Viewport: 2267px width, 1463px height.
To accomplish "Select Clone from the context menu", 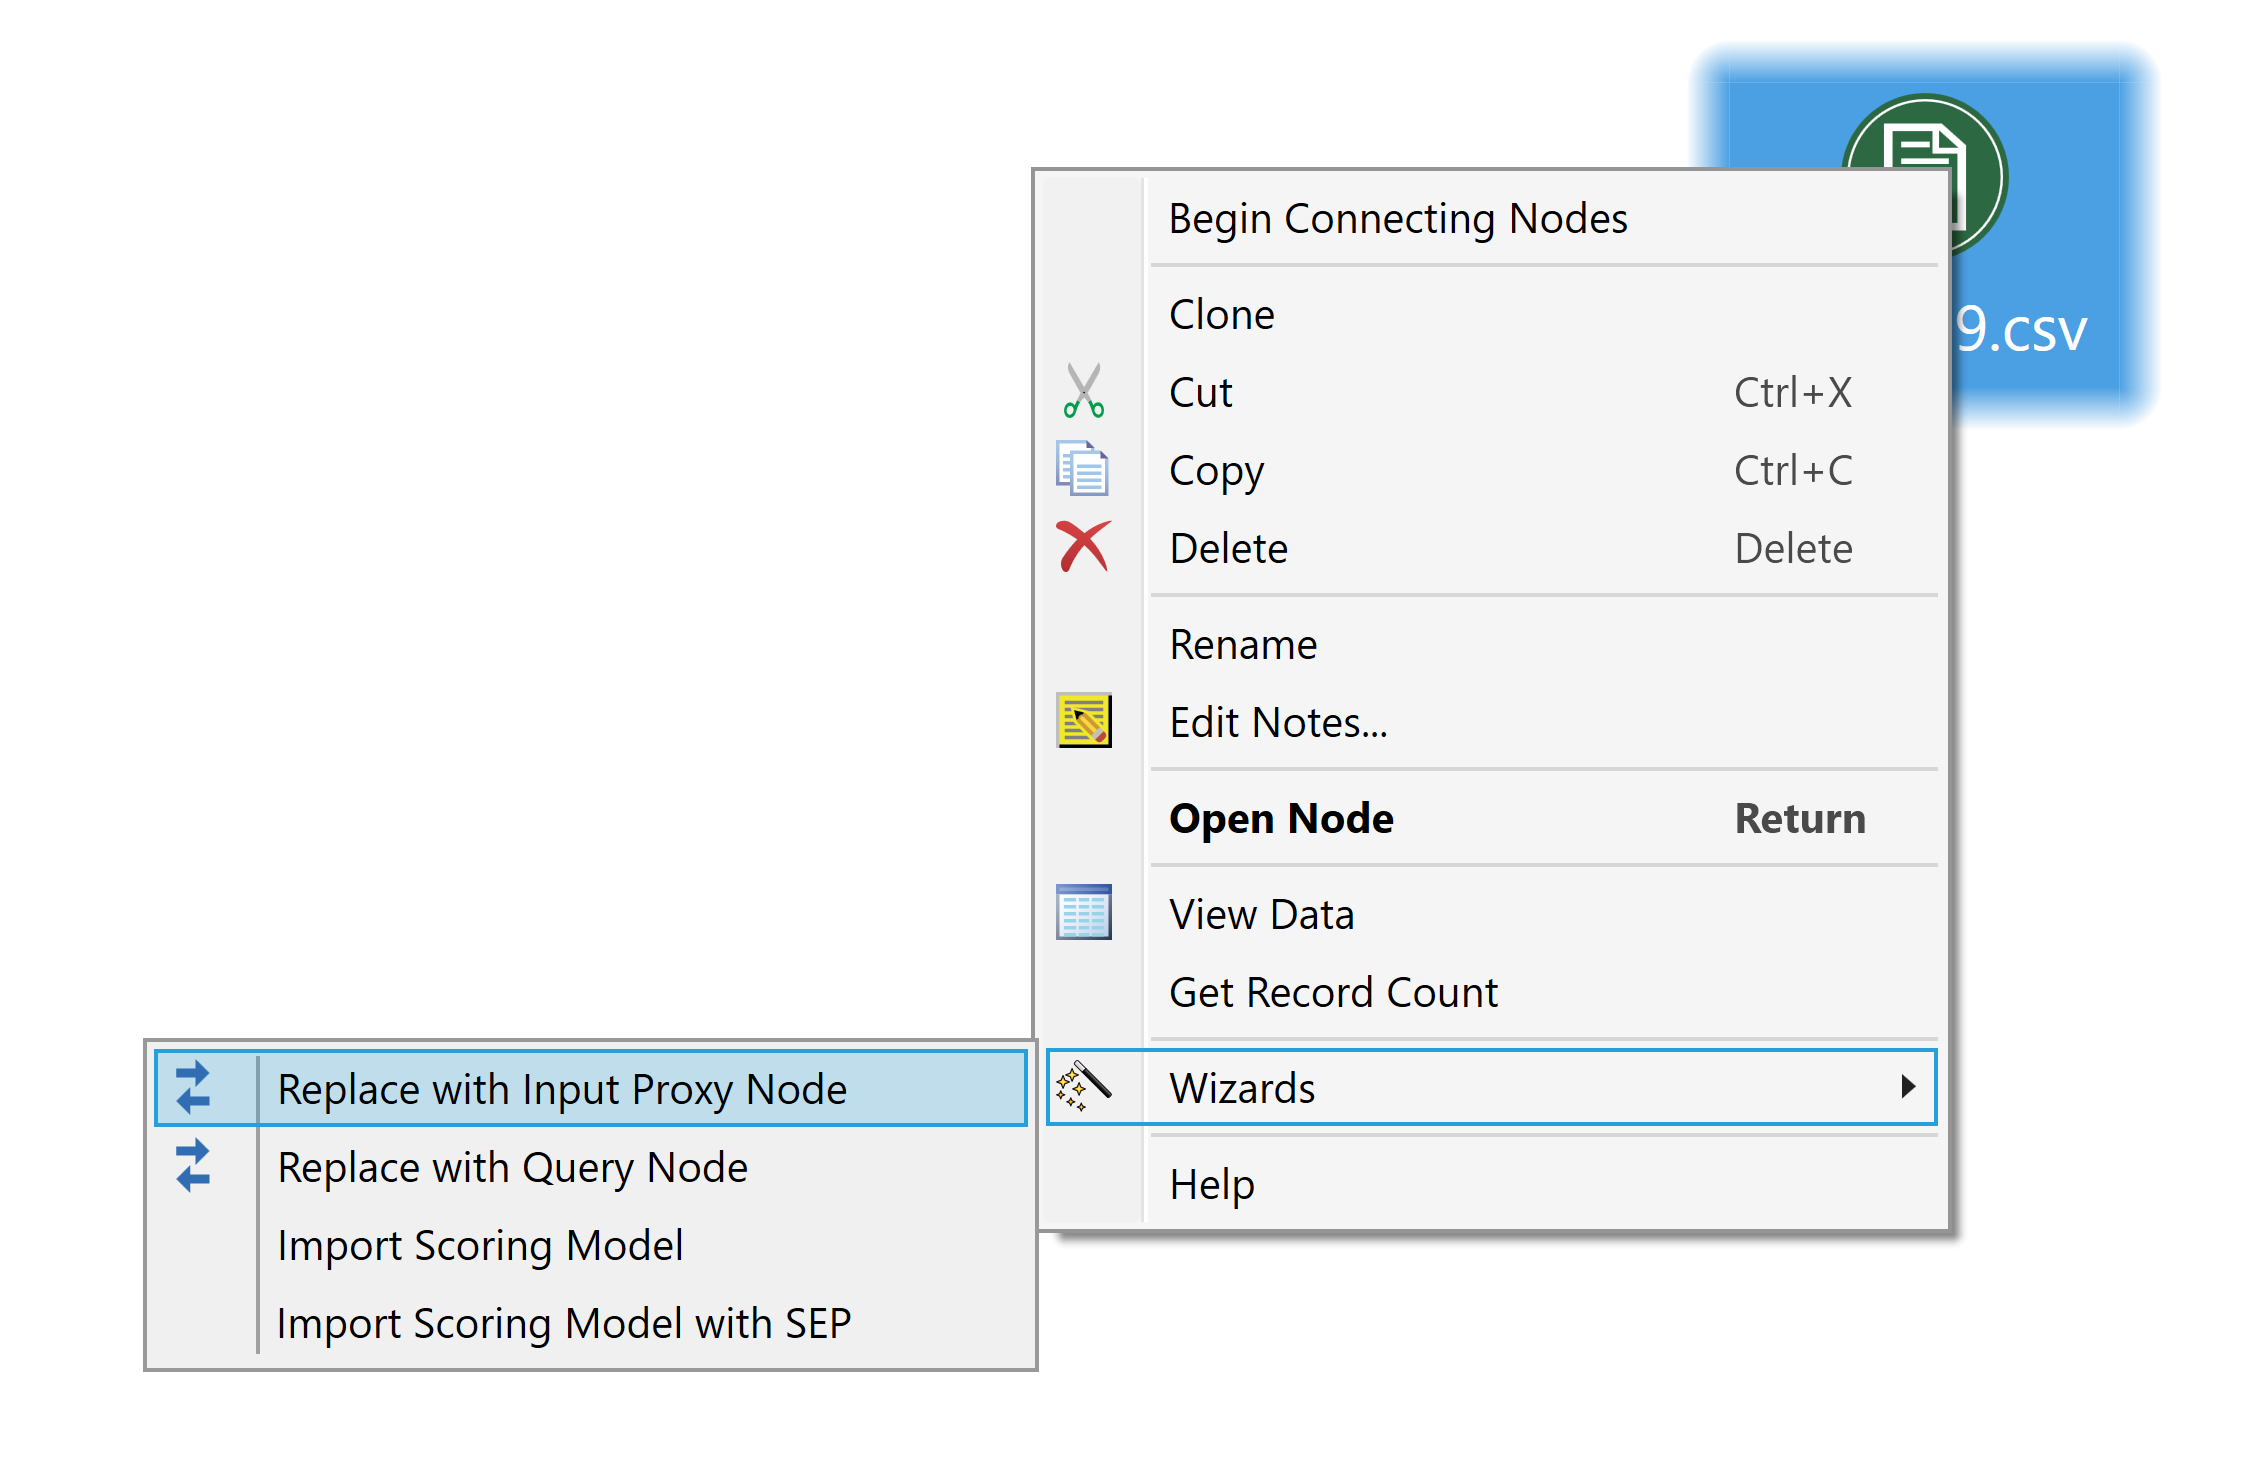I will click(x=1222, y=313).
